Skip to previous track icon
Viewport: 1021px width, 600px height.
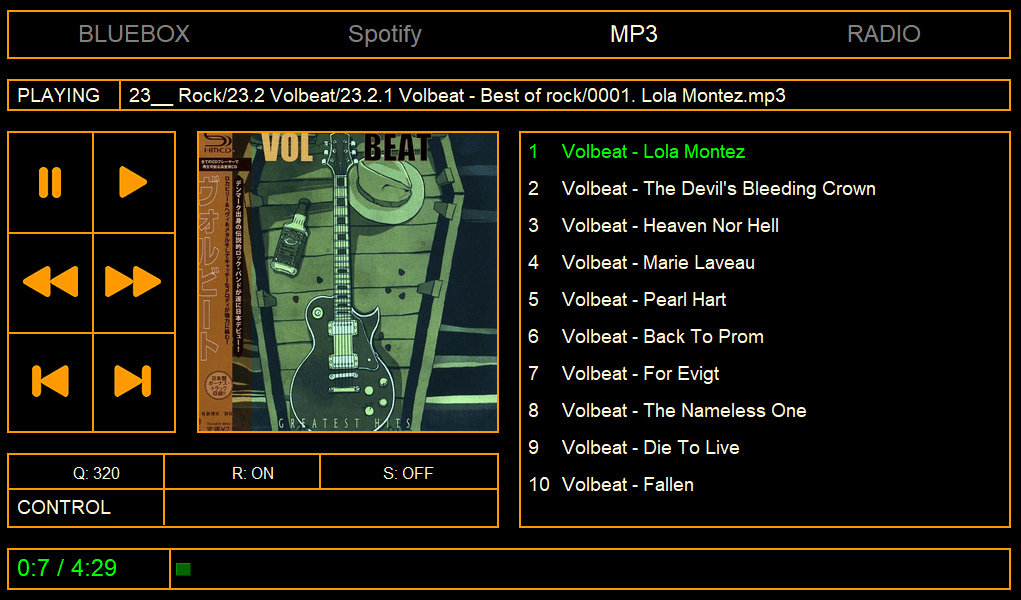tap(50, 381)
